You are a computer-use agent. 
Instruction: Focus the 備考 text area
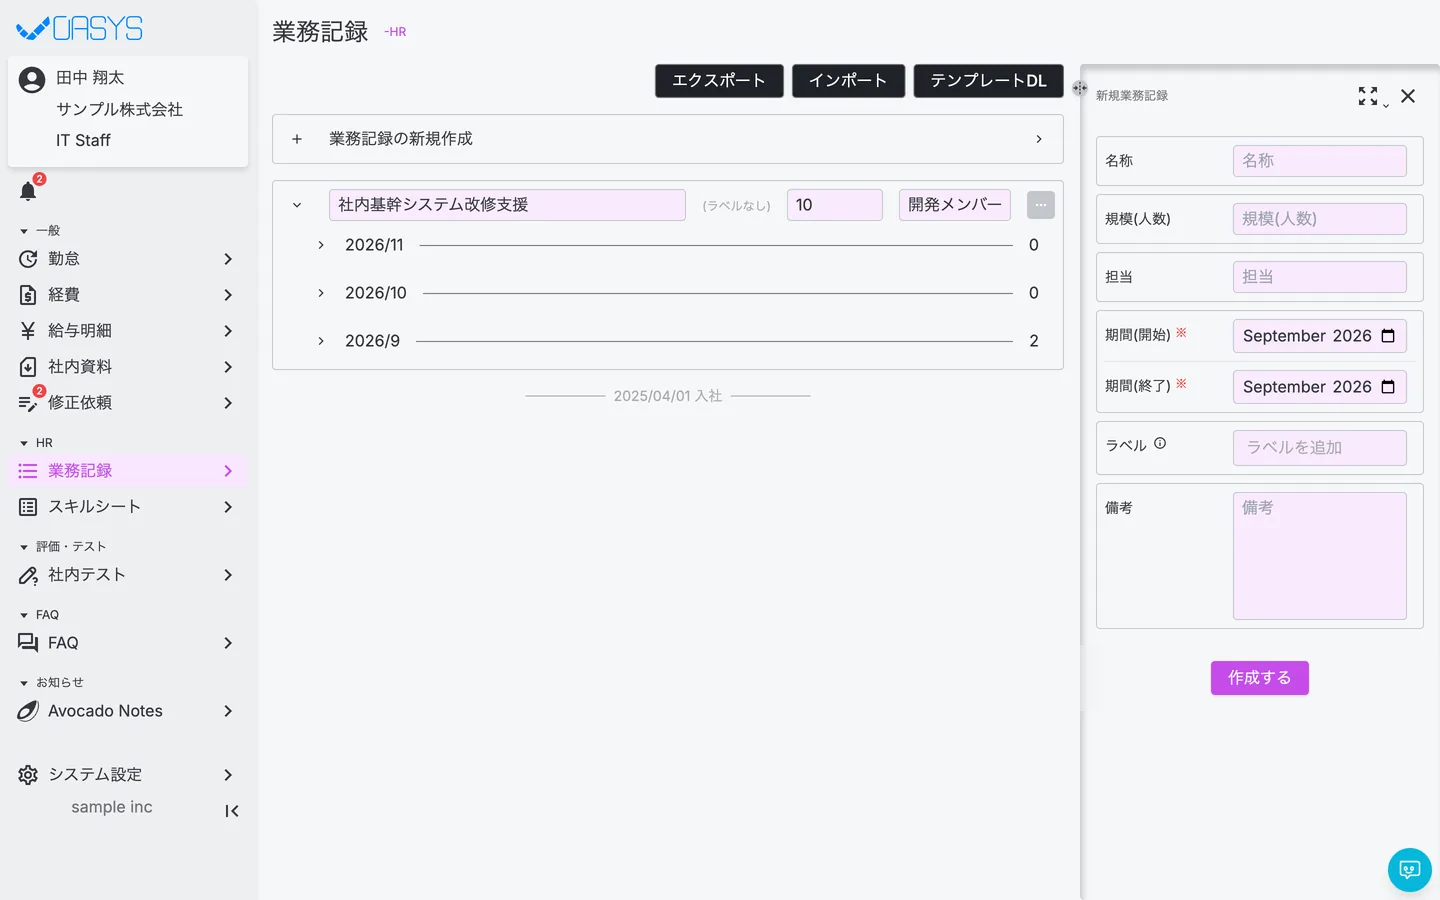tap(1320, 556)
